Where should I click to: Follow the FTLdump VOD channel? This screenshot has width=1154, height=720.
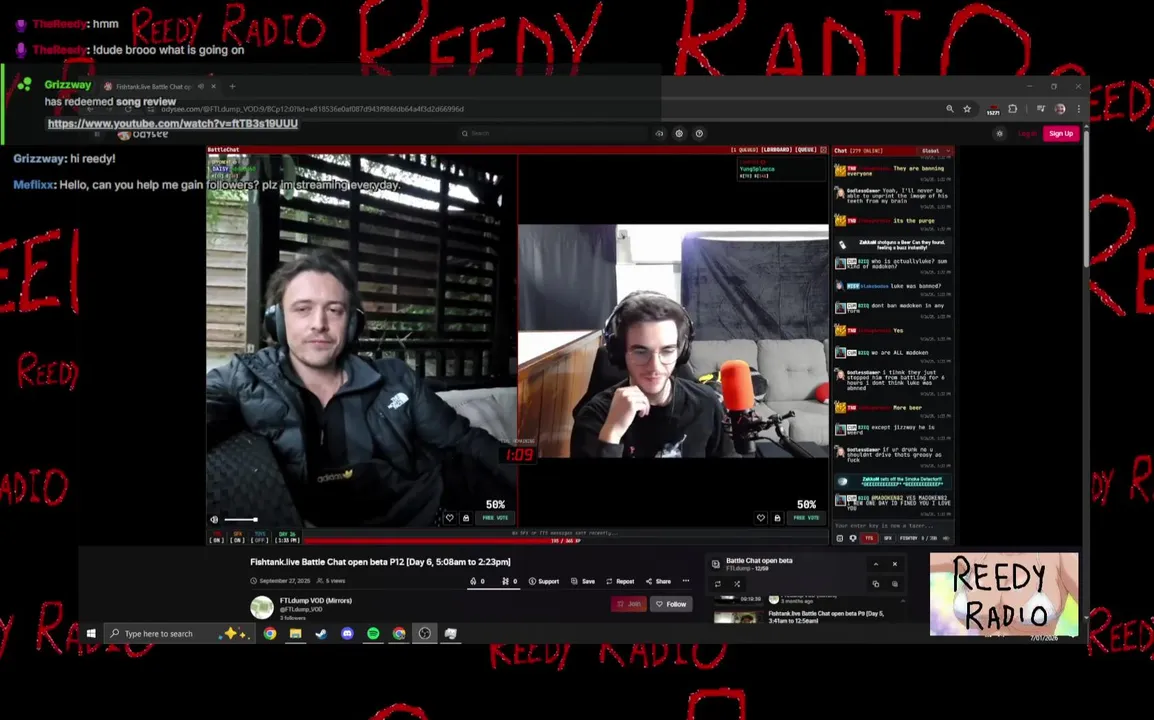click(x=671, y=604)
